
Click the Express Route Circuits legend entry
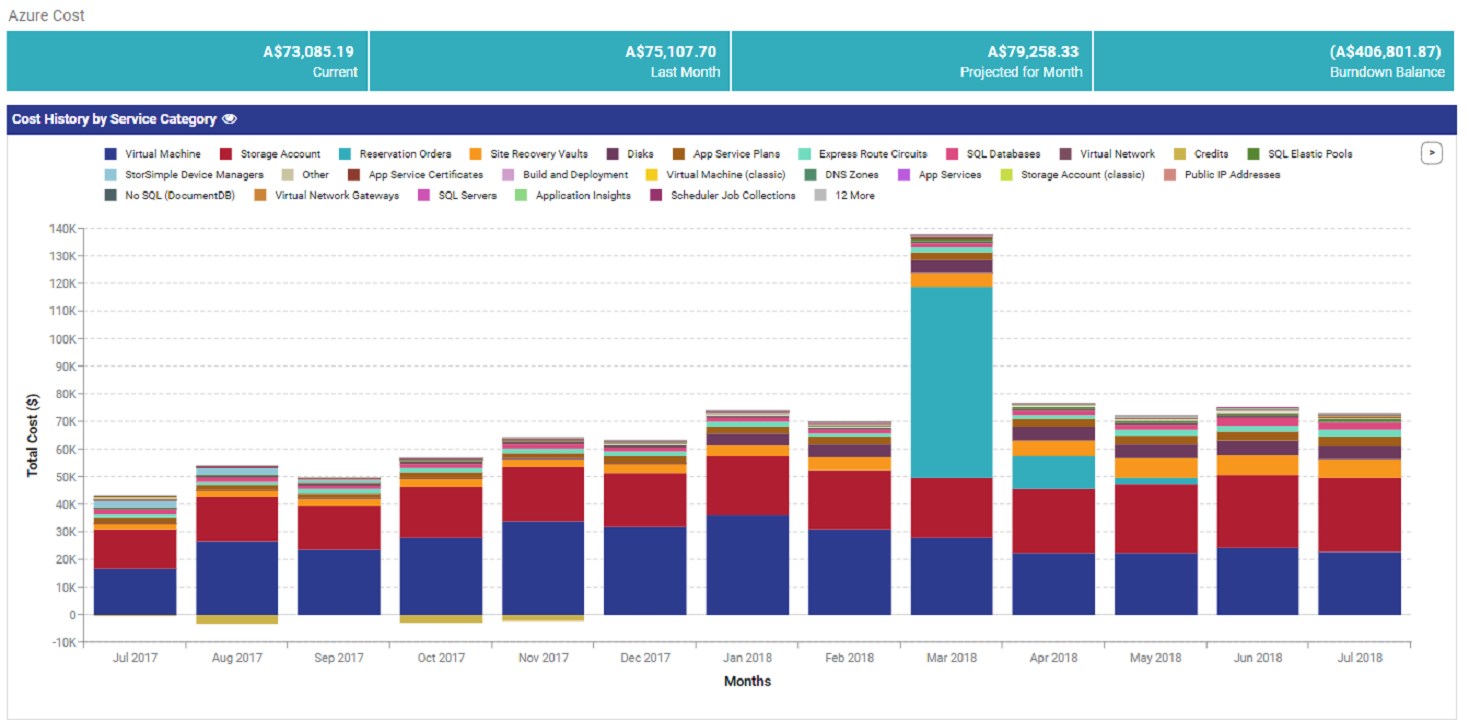pyautogui.click(x=862, y=154)
